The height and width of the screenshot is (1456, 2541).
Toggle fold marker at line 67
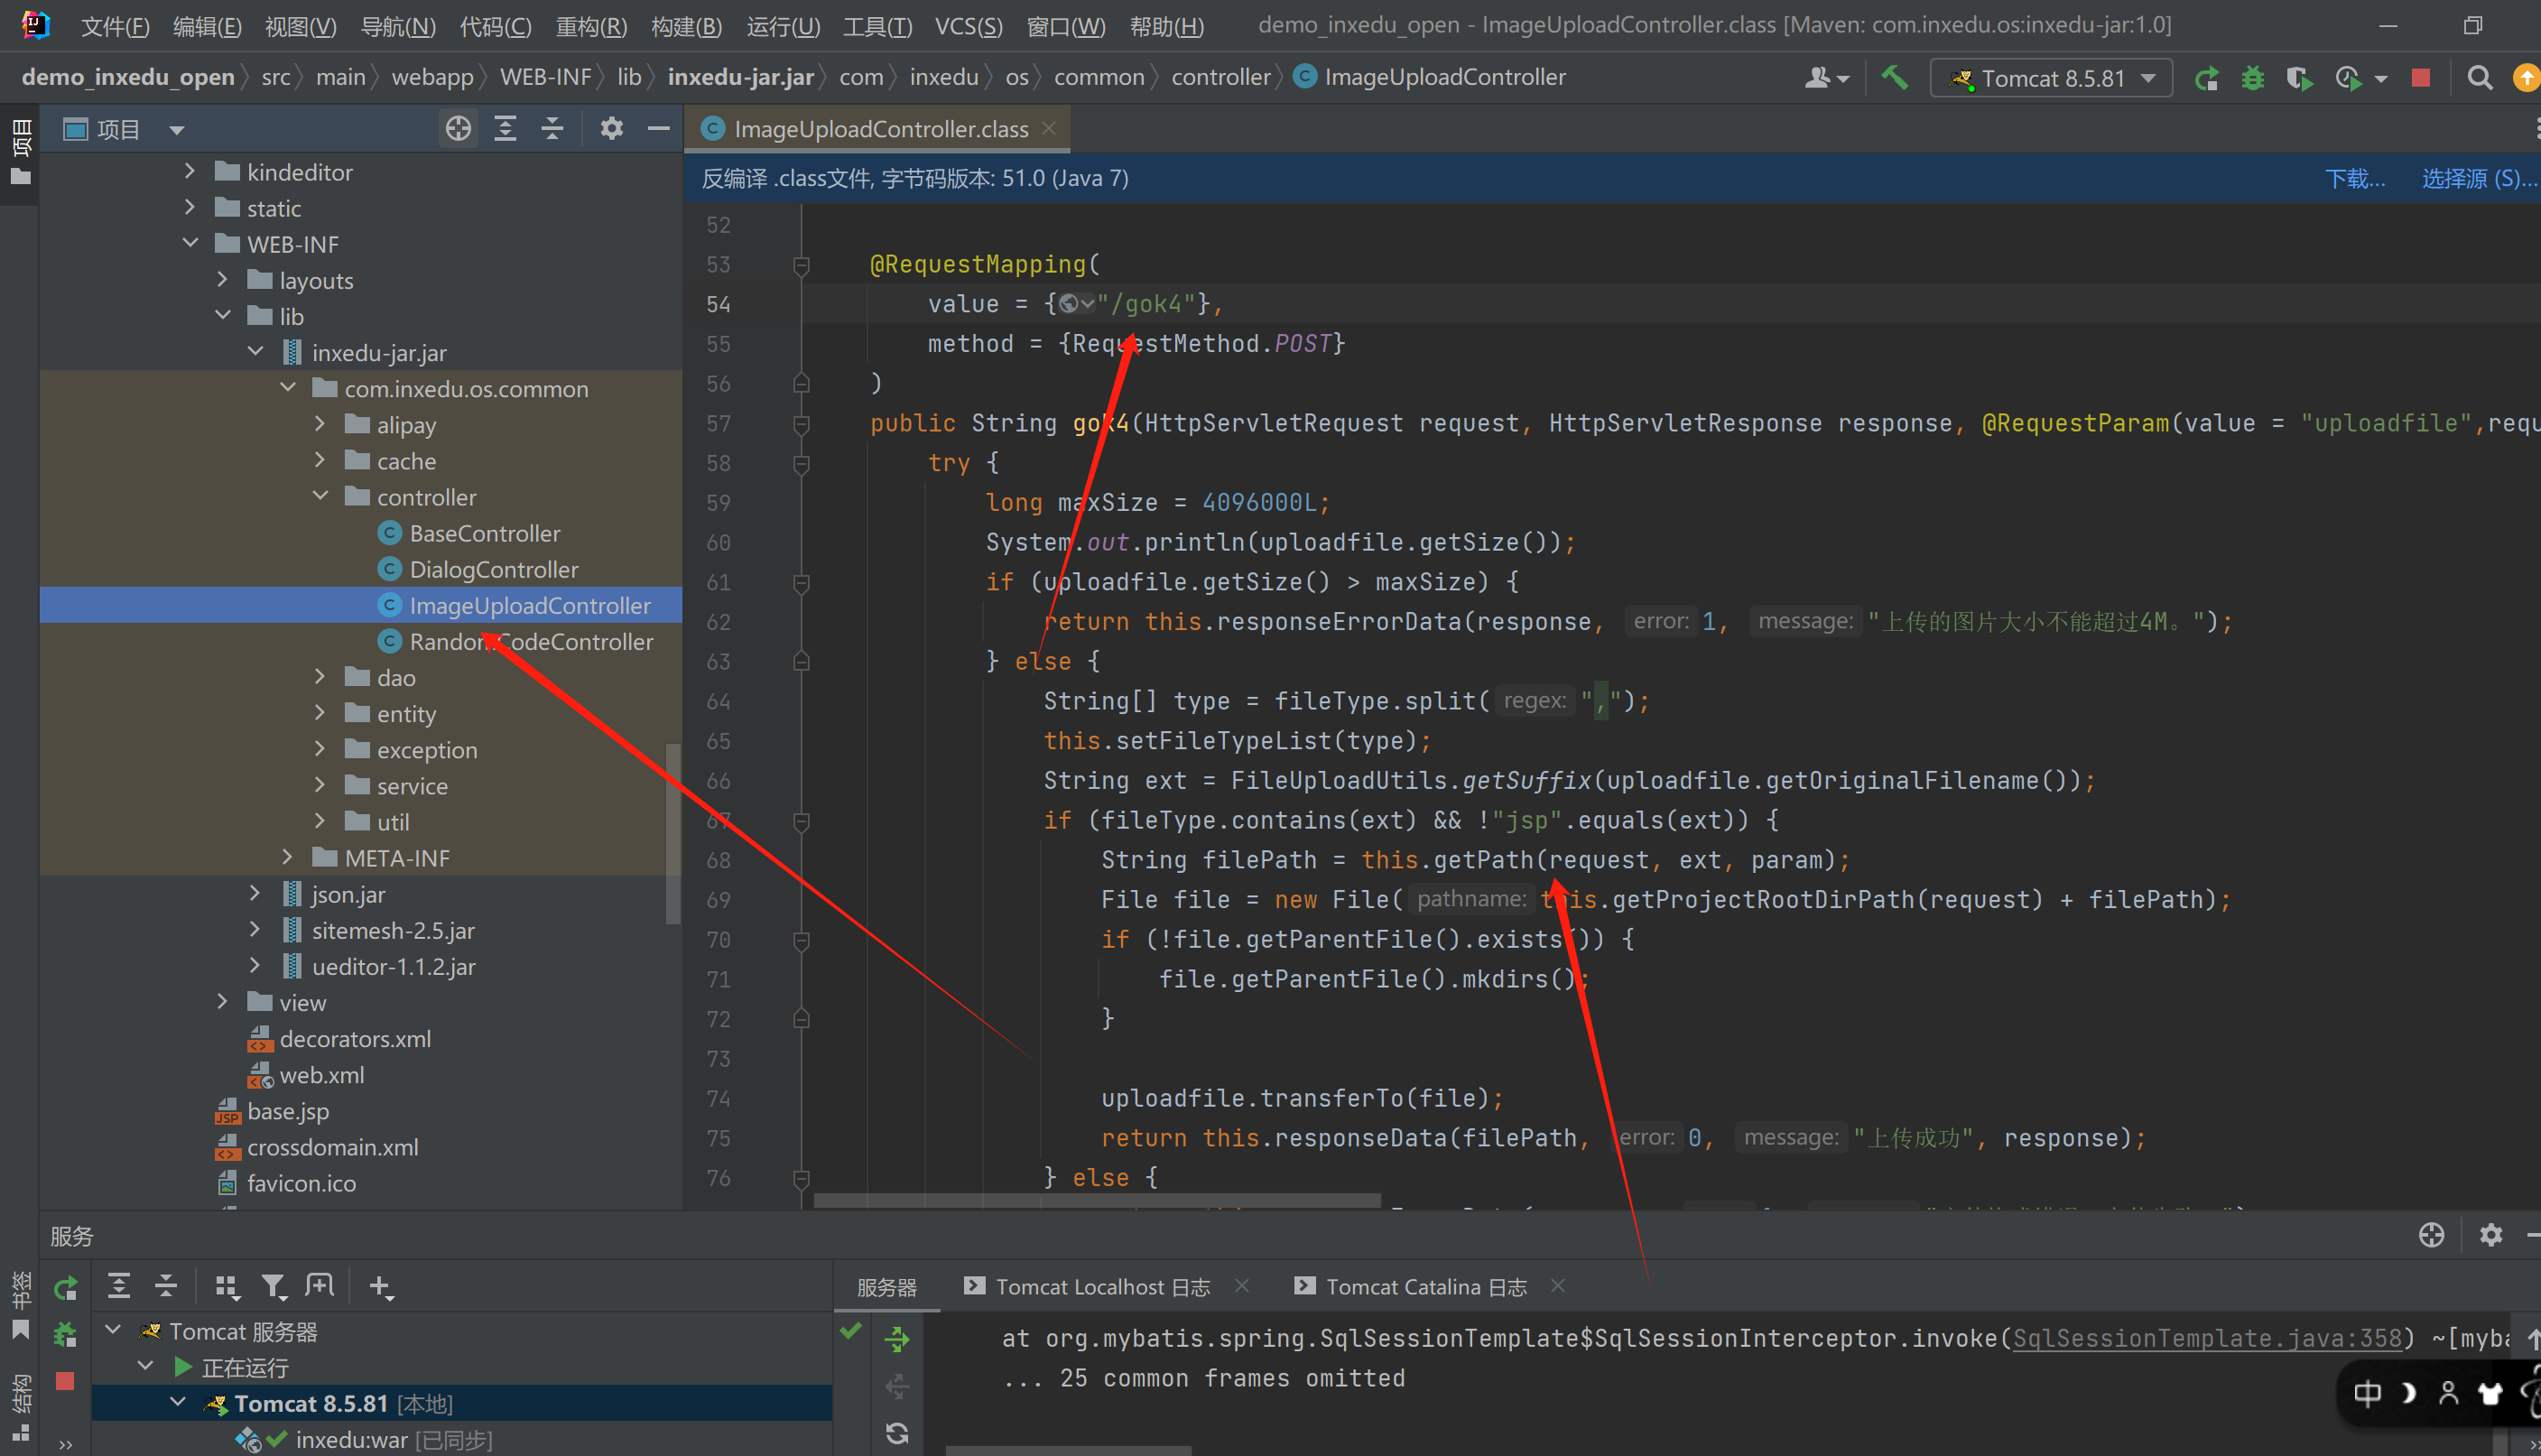tap(801, 821)
